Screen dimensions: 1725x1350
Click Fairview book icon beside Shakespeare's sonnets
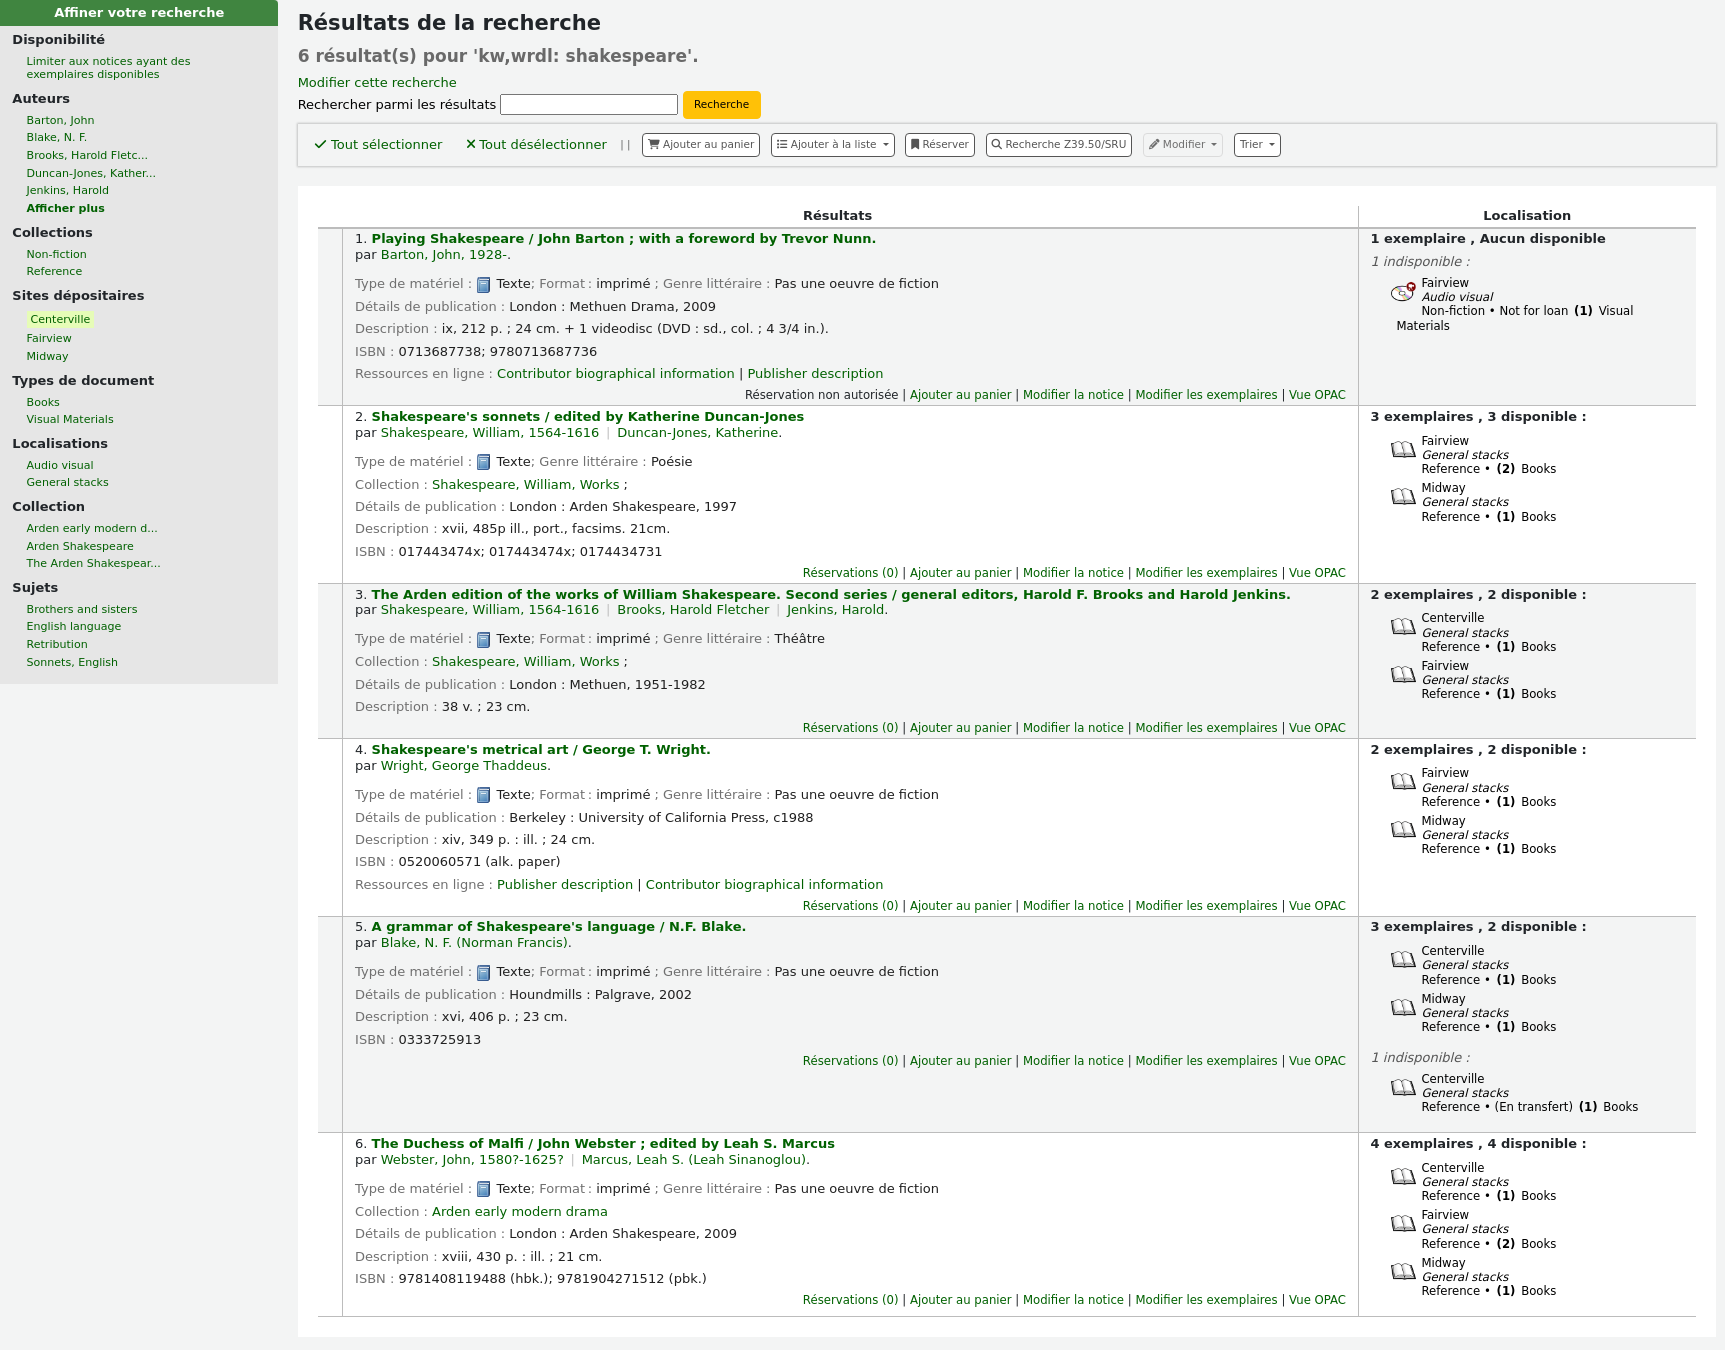[x=1403, y=449]
